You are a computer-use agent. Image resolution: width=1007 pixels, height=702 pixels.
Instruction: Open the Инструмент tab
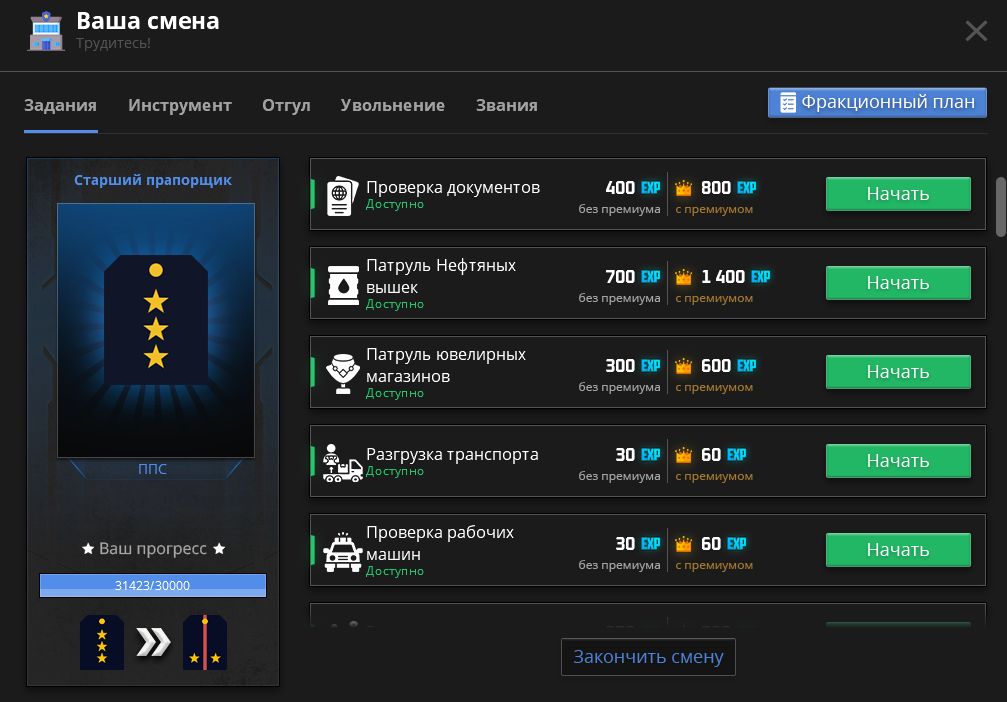click(x=180, y=105)
